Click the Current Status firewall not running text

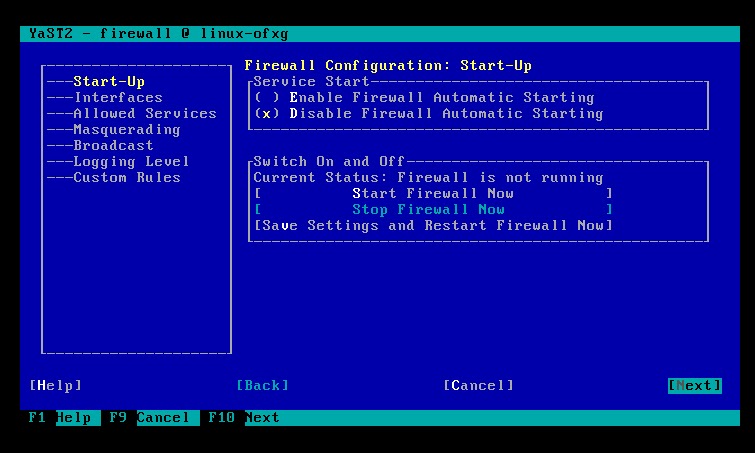(x=429, y=178)
